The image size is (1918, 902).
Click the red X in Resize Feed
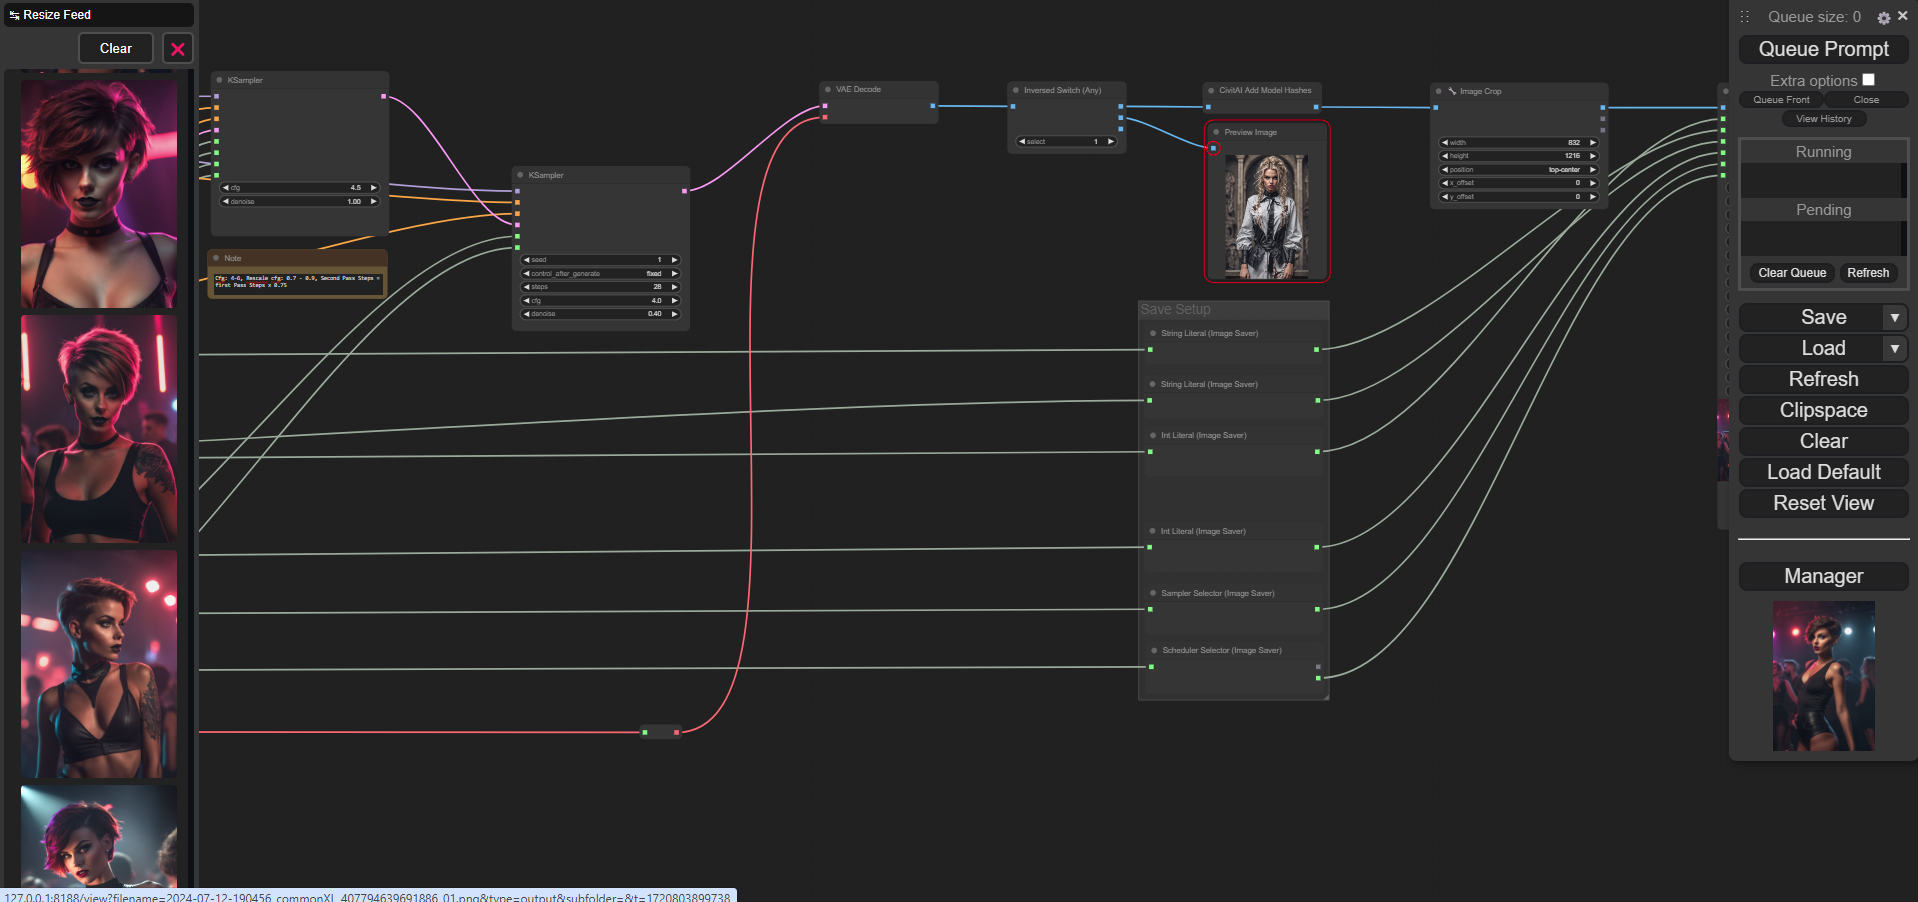(178, 49)
